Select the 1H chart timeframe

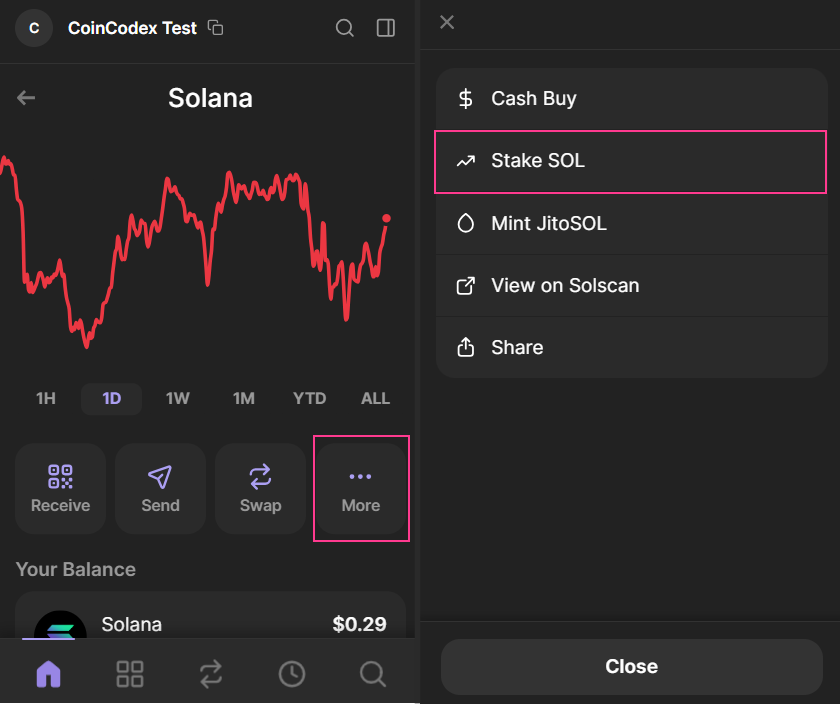(45, 398)
